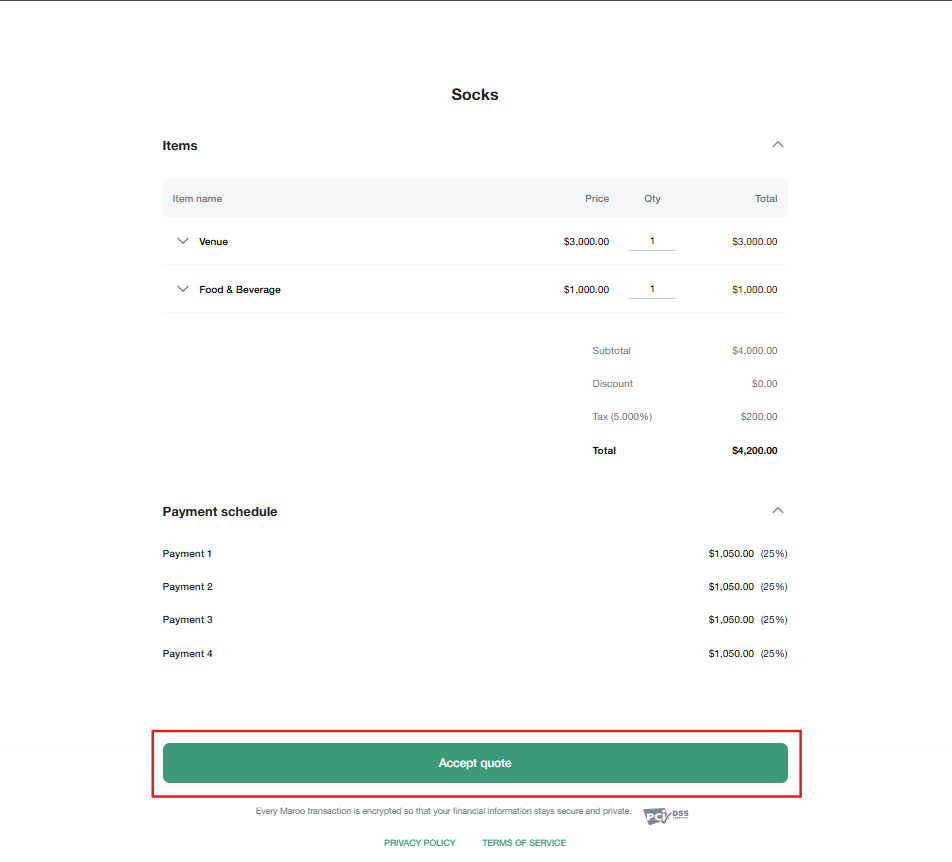Click the Payment 4 amount $1,050.00
This screenshot has height=862, width=952.
(730, 654)
